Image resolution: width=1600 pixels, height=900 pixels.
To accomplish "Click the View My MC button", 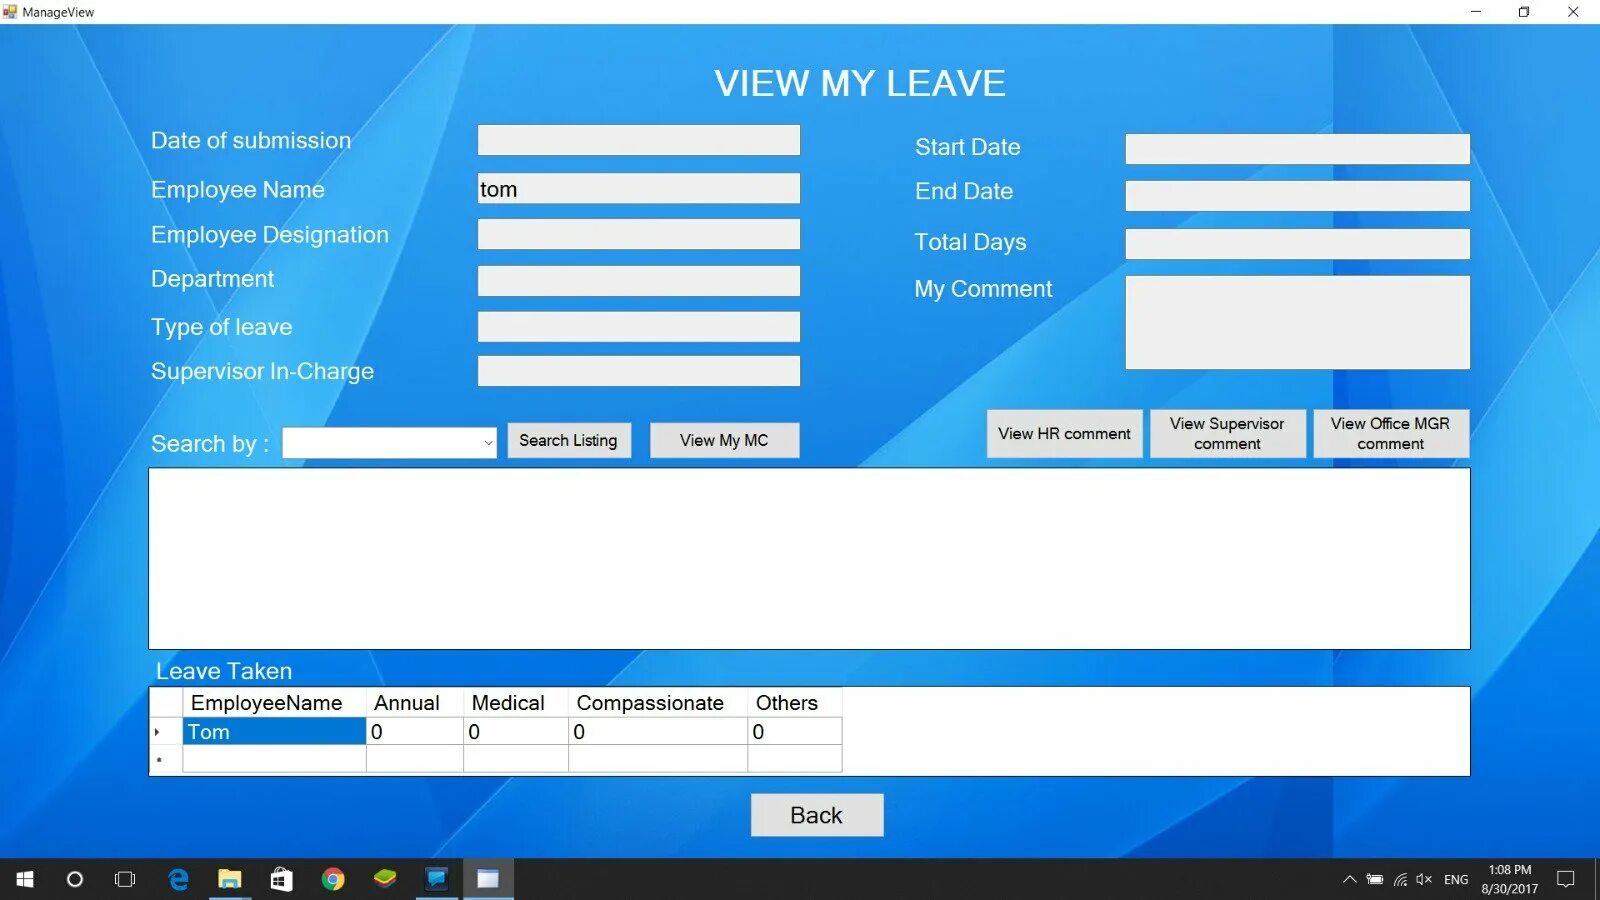I will [x=724, y=440].
